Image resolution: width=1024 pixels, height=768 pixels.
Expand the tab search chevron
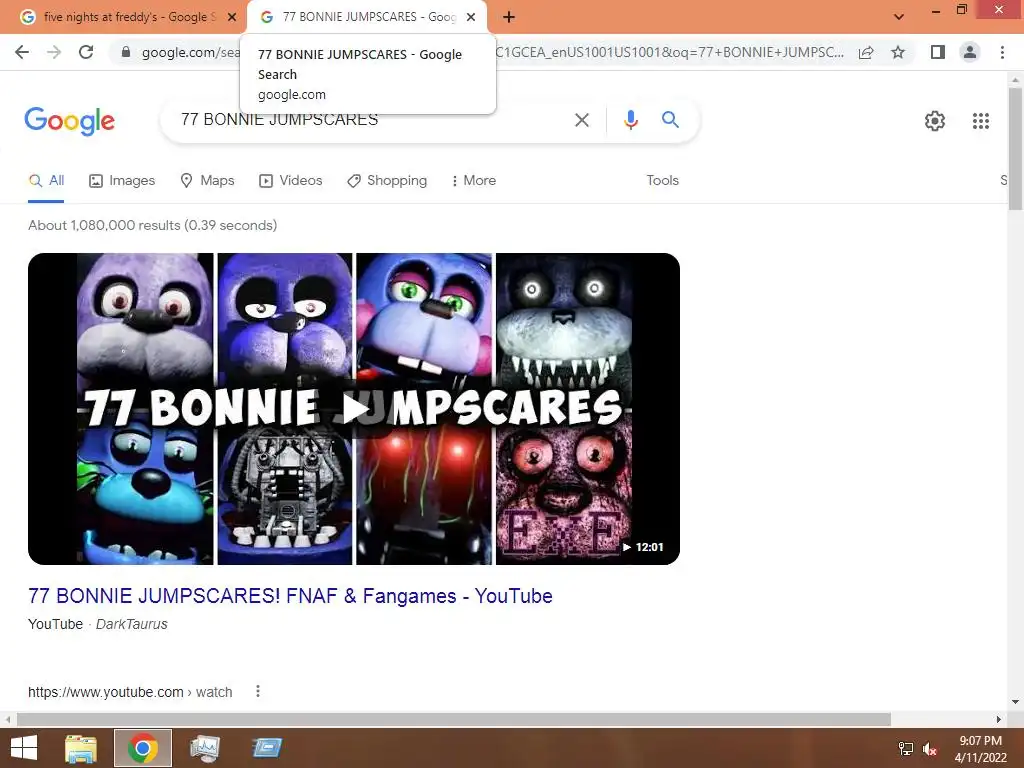(899, 17)
